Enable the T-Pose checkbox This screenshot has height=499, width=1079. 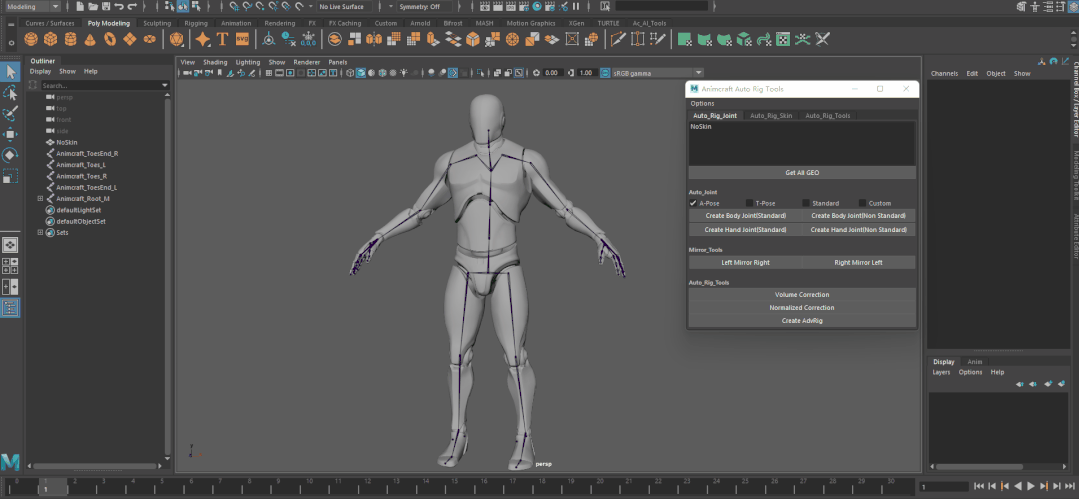coord(749,203)
